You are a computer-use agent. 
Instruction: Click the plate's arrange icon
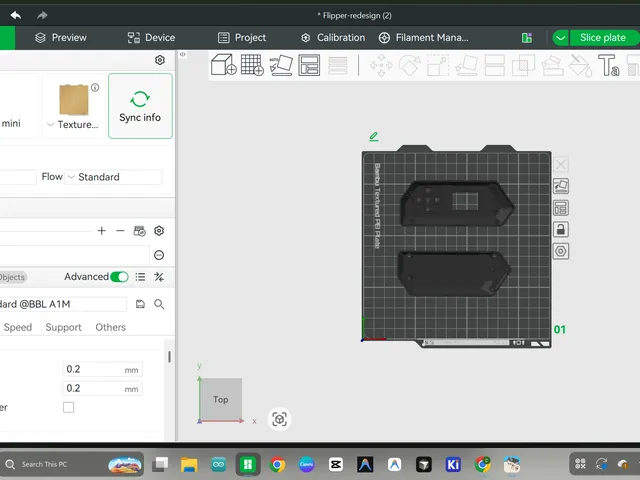coord(561,208)
